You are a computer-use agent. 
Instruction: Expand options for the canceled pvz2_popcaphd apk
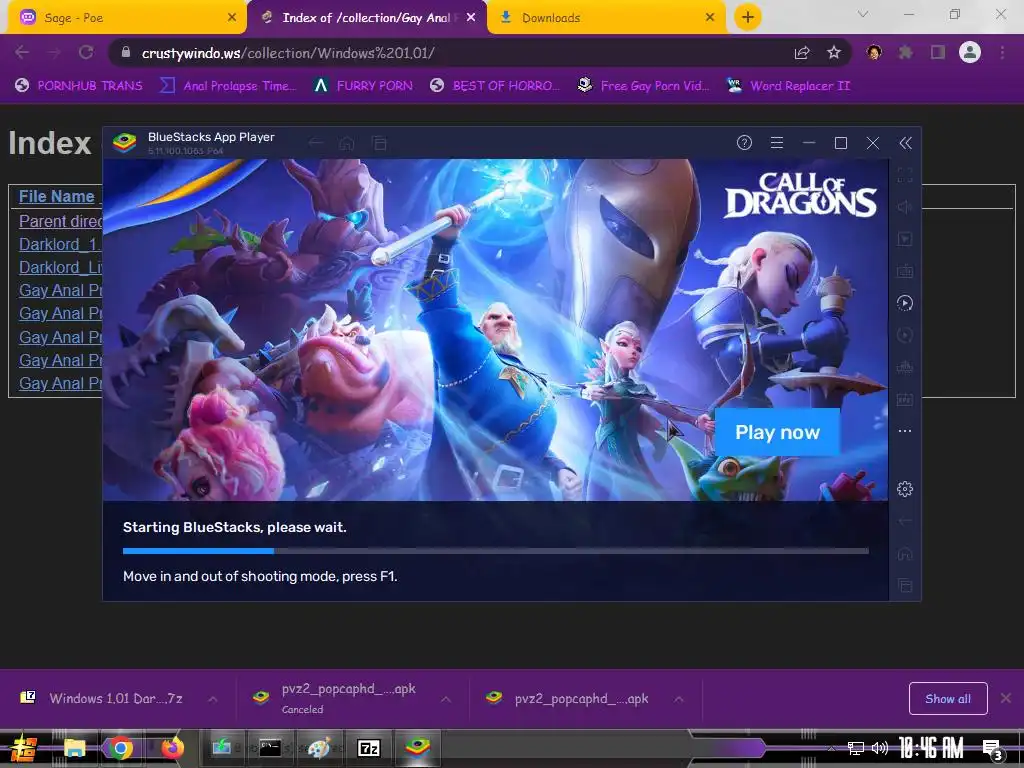pyautogui.click(x=446, y=699)
